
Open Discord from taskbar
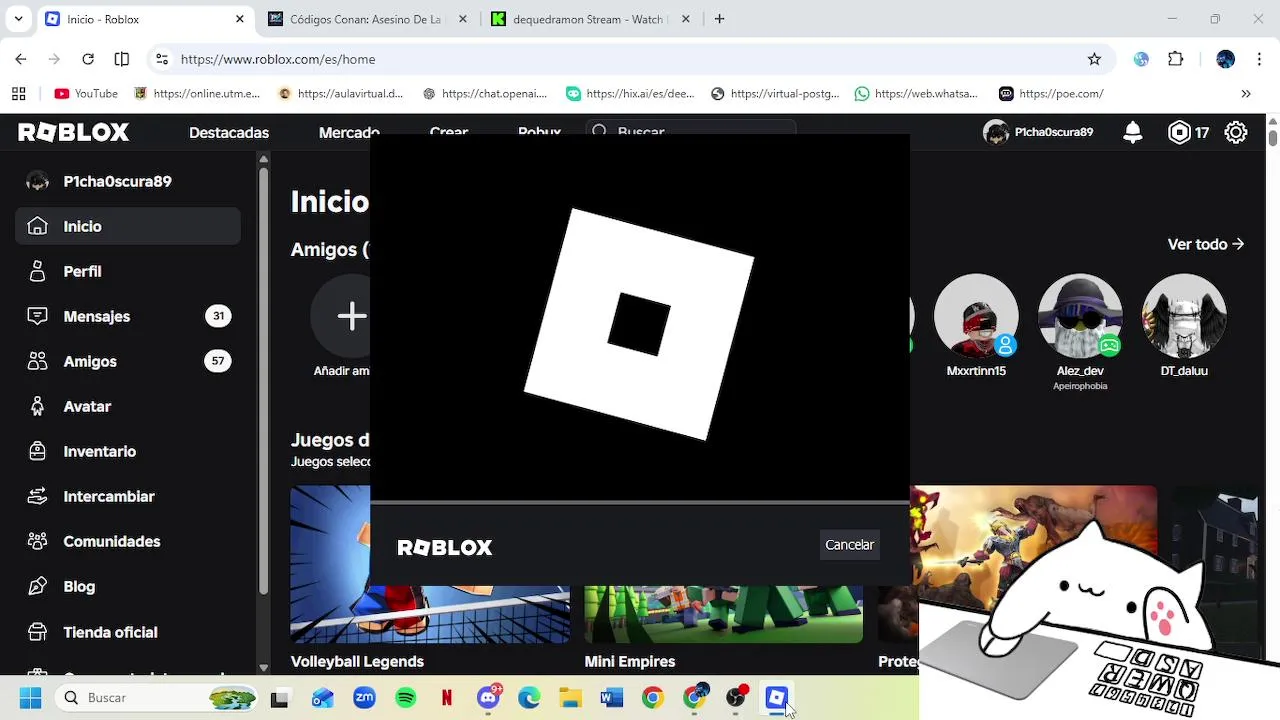pyautogui.click(x=489, y=698)
